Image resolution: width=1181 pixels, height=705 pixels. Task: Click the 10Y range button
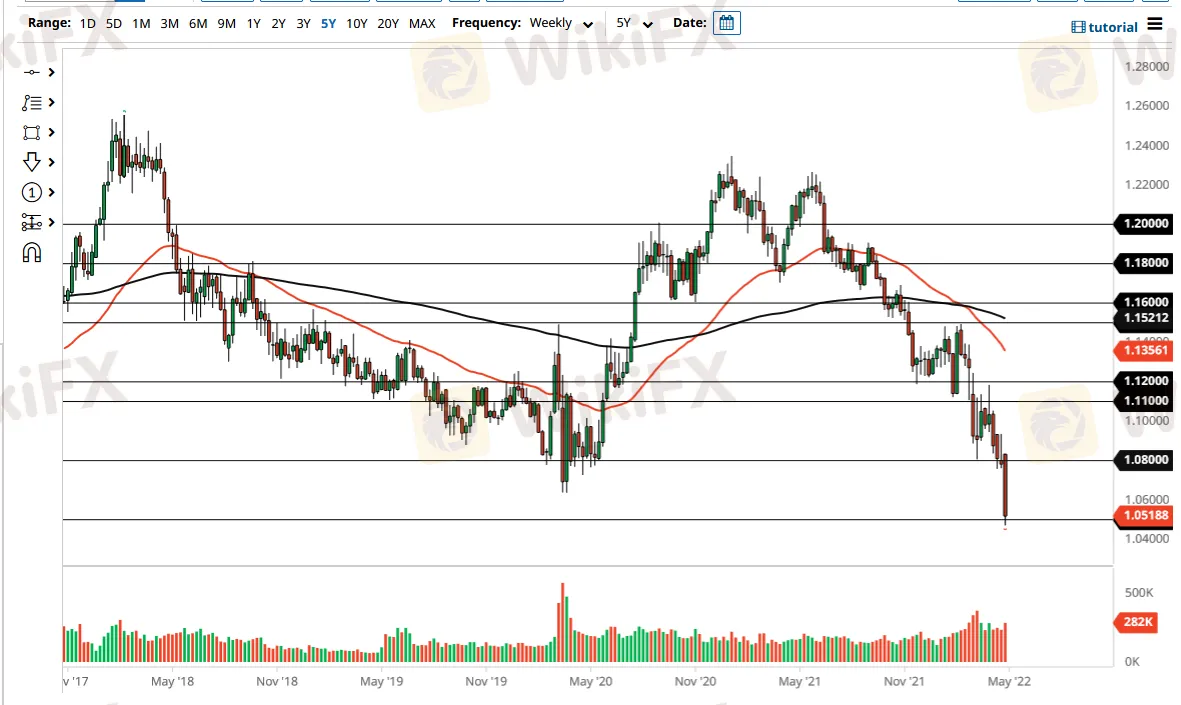(356, 23)
